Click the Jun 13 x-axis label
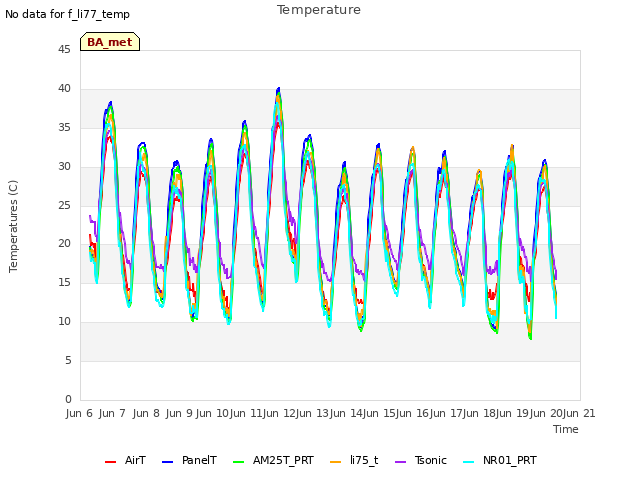The height and width of the screenshot is (480, 640). [x=312, y=413]
